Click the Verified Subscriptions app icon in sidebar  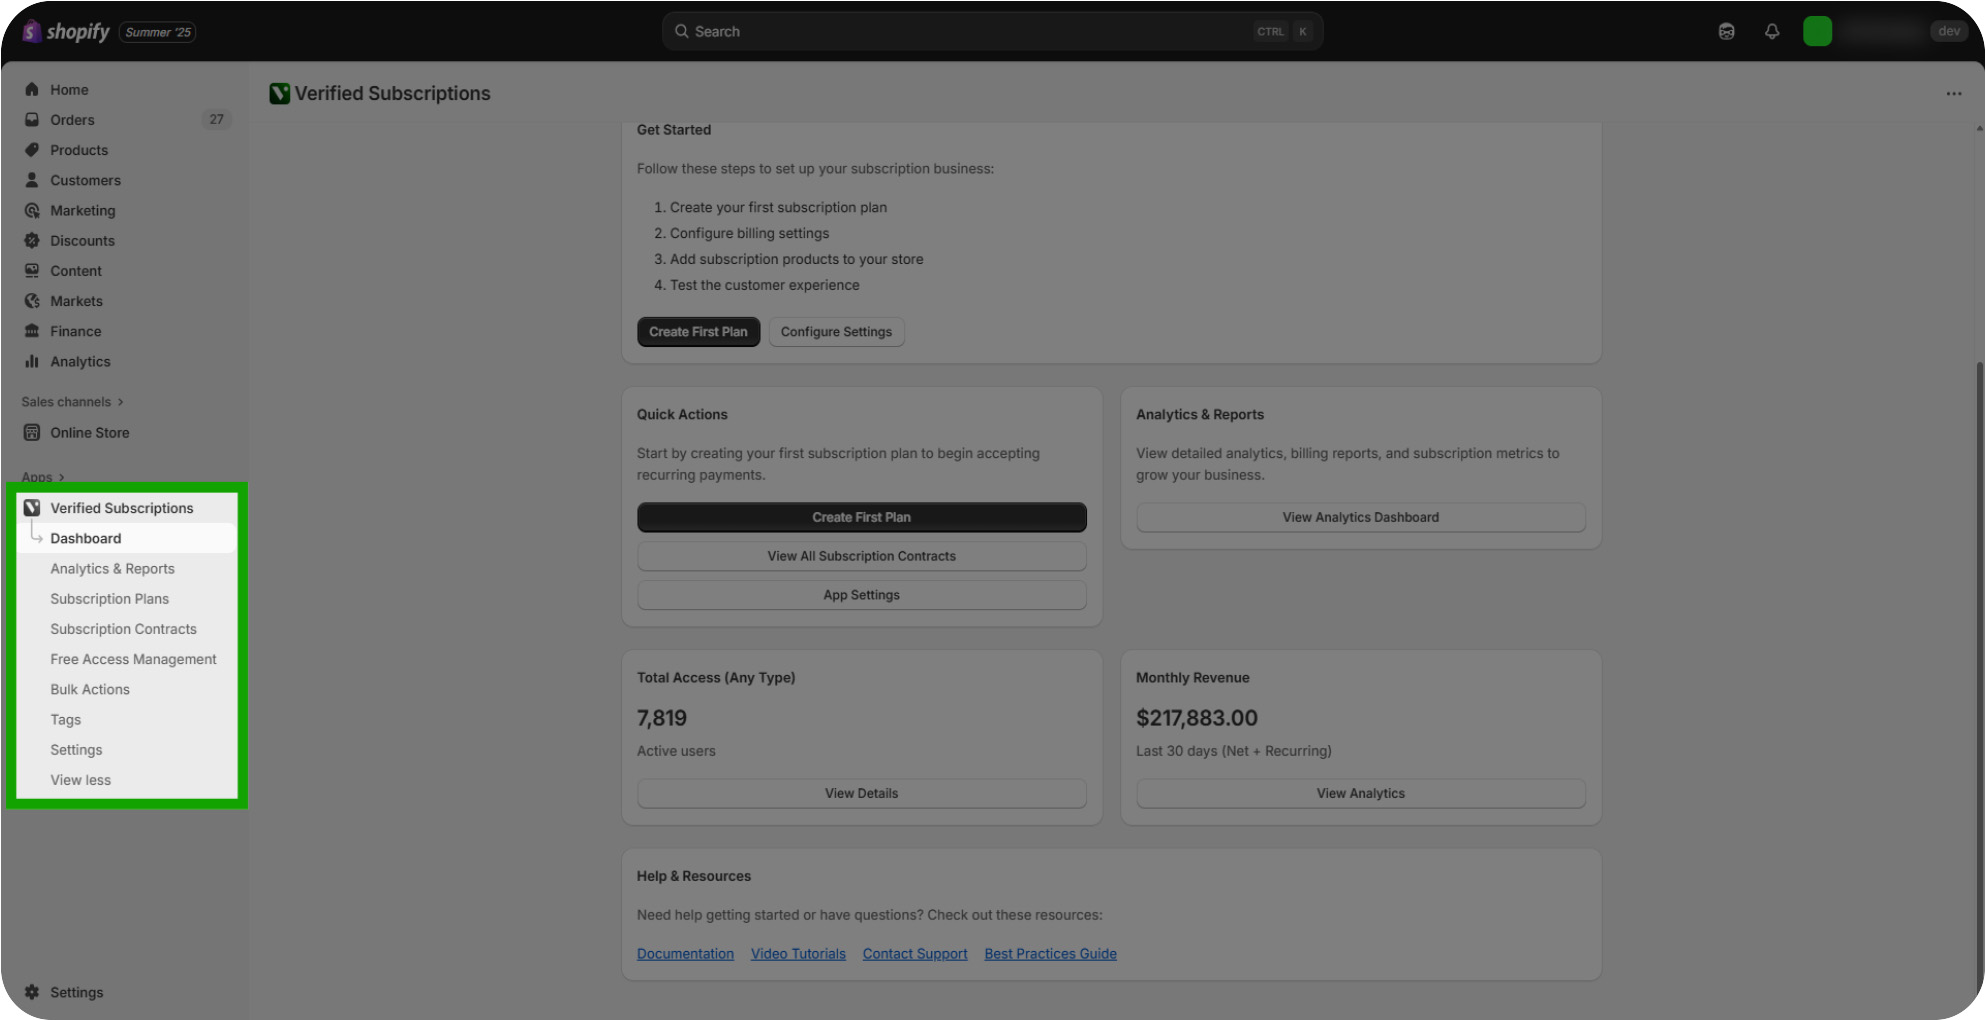point(32,507)
